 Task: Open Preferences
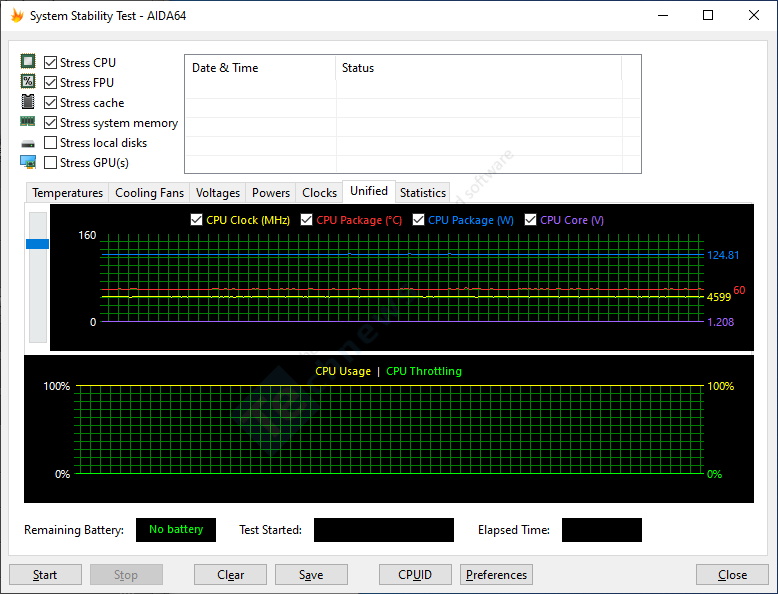[x=496, y=575]
